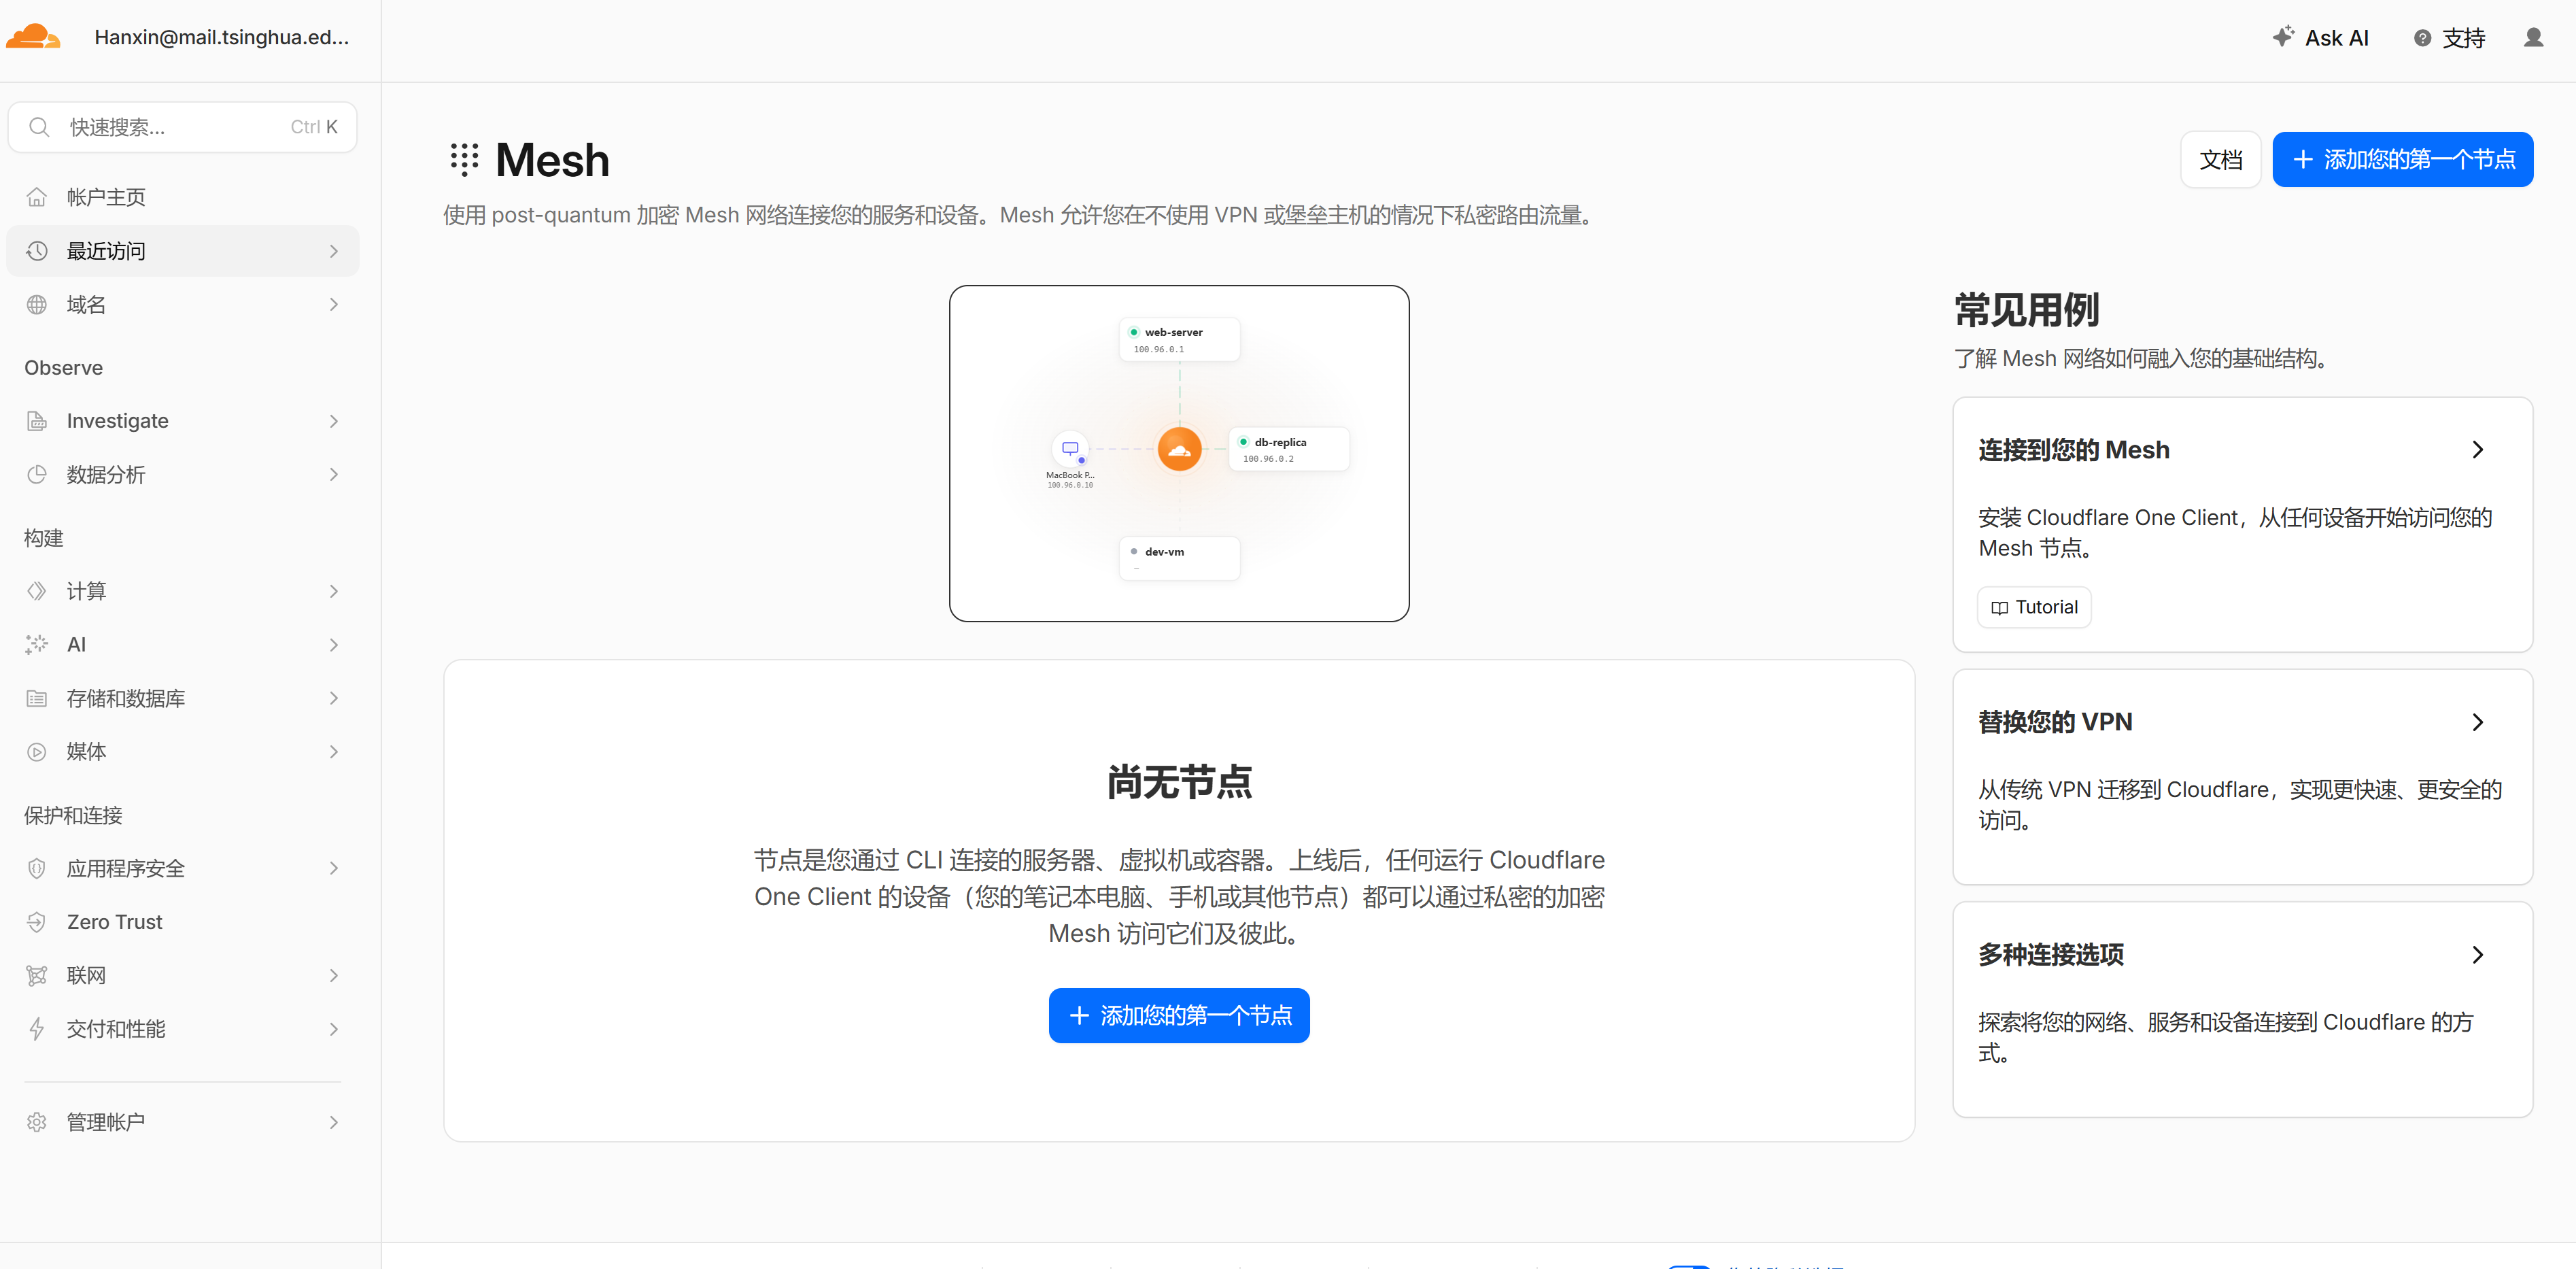Image resolution: width=2576 pixels, height=1269 pixels.
Task: Click 添加您的第一个节点 in the empty state
Action: 1179,1016
